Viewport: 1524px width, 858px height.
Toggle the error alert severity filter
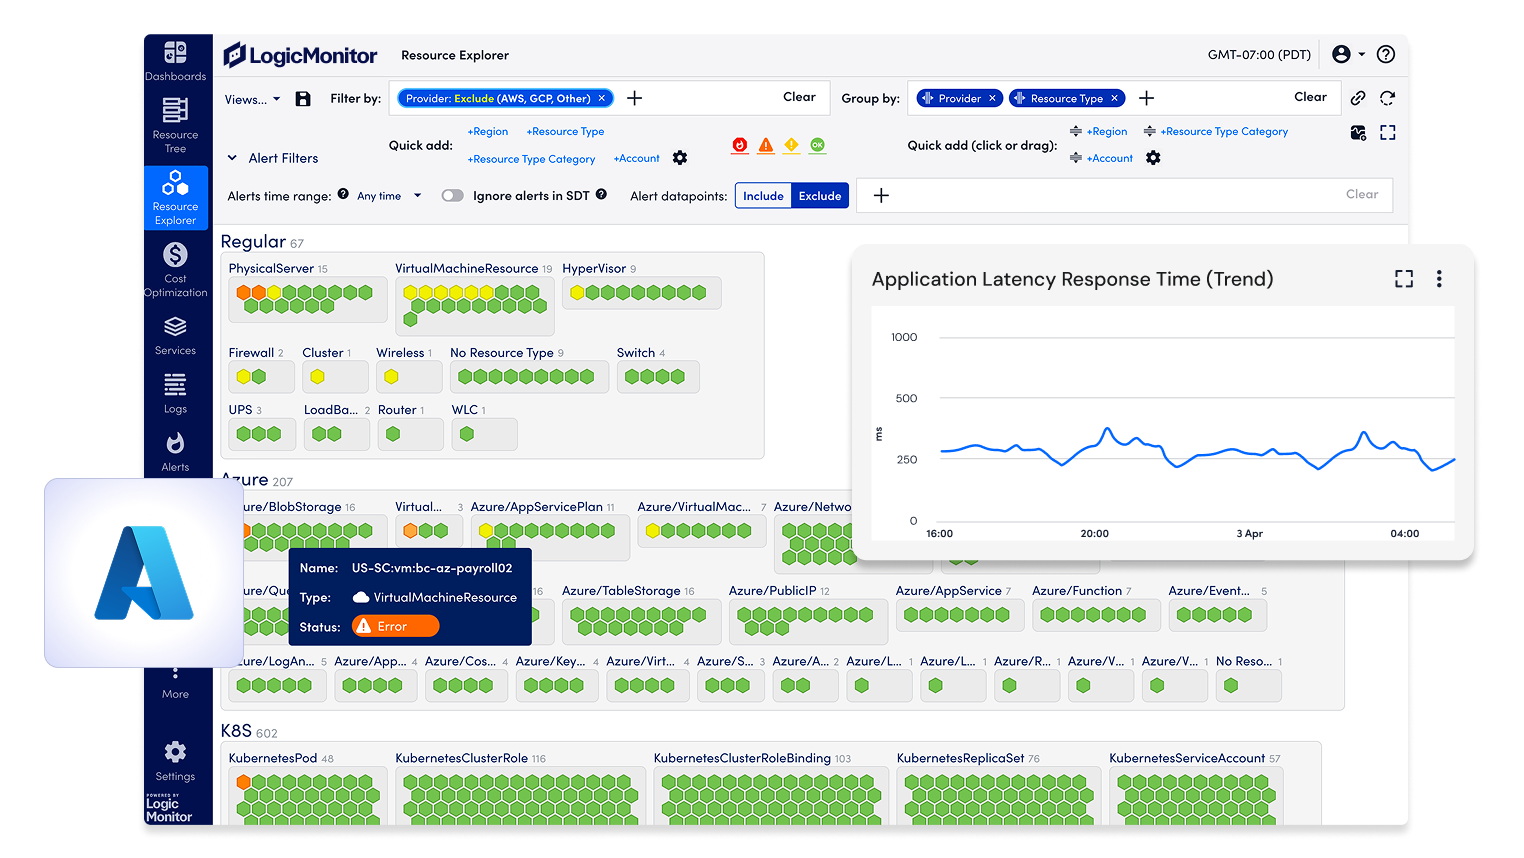(x=766, y=145)
